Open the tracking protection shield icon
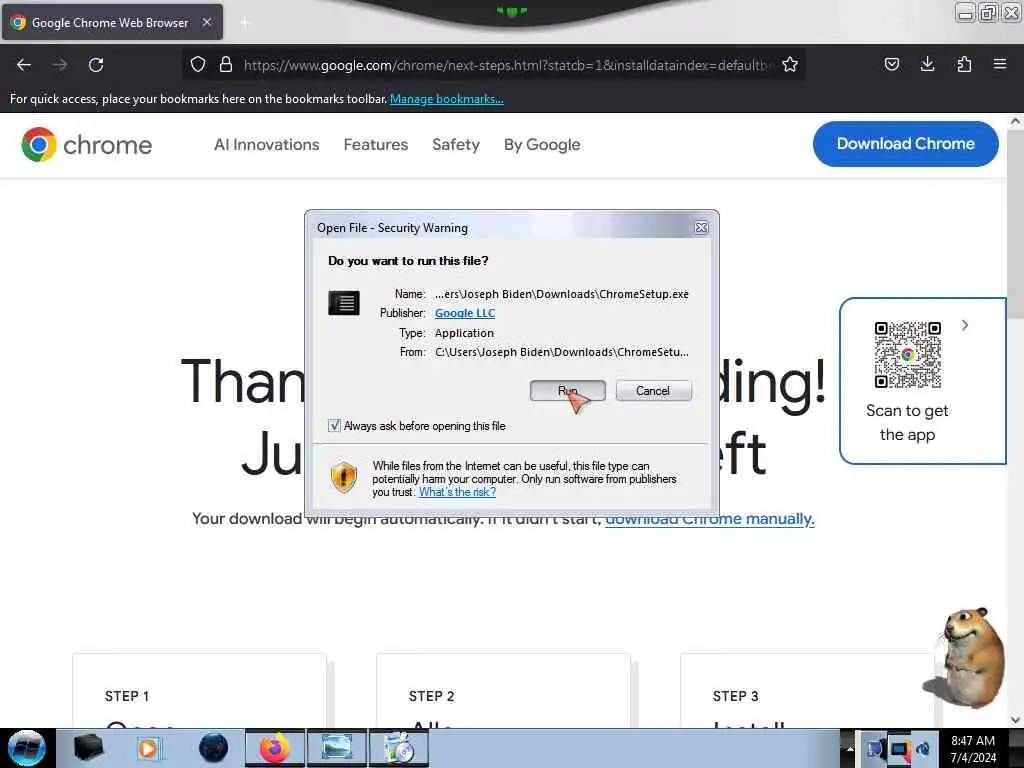 click(198, 64)
